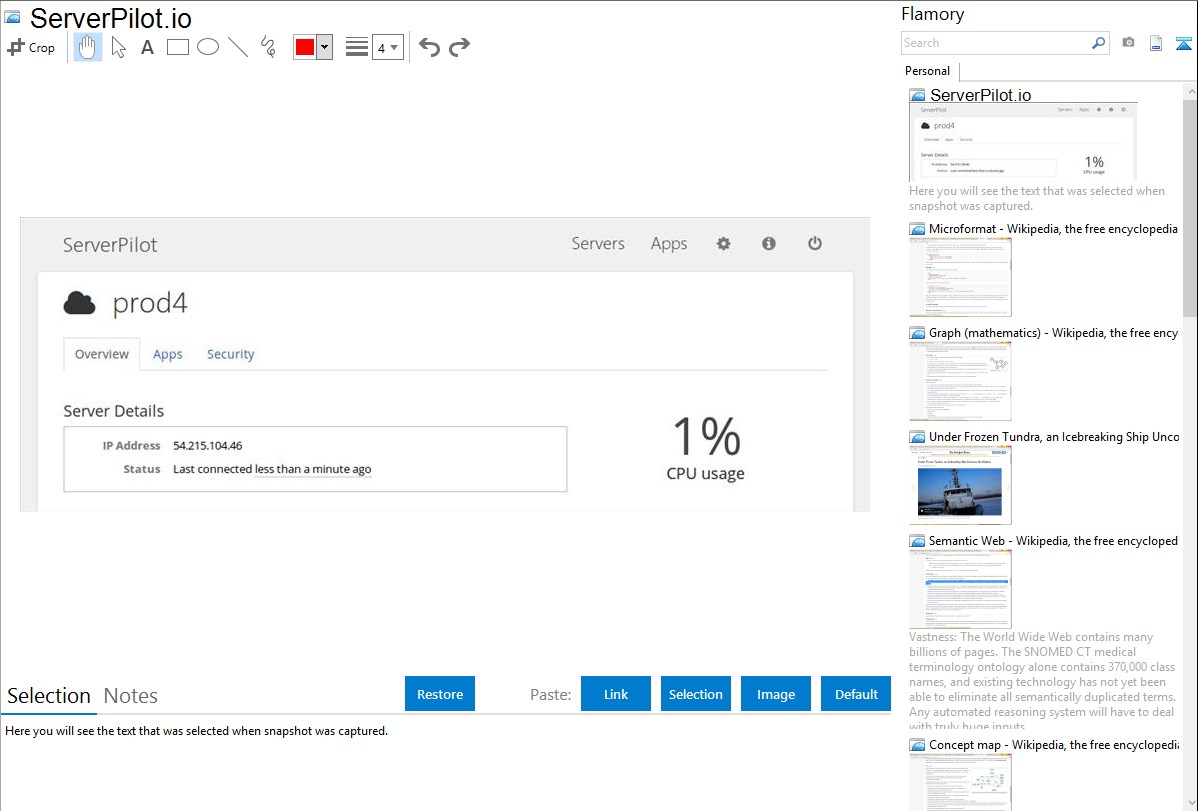Click the icon beside Semantic Web snapshot
This screenshot has width=1198, height=811.
coord(917,540)
